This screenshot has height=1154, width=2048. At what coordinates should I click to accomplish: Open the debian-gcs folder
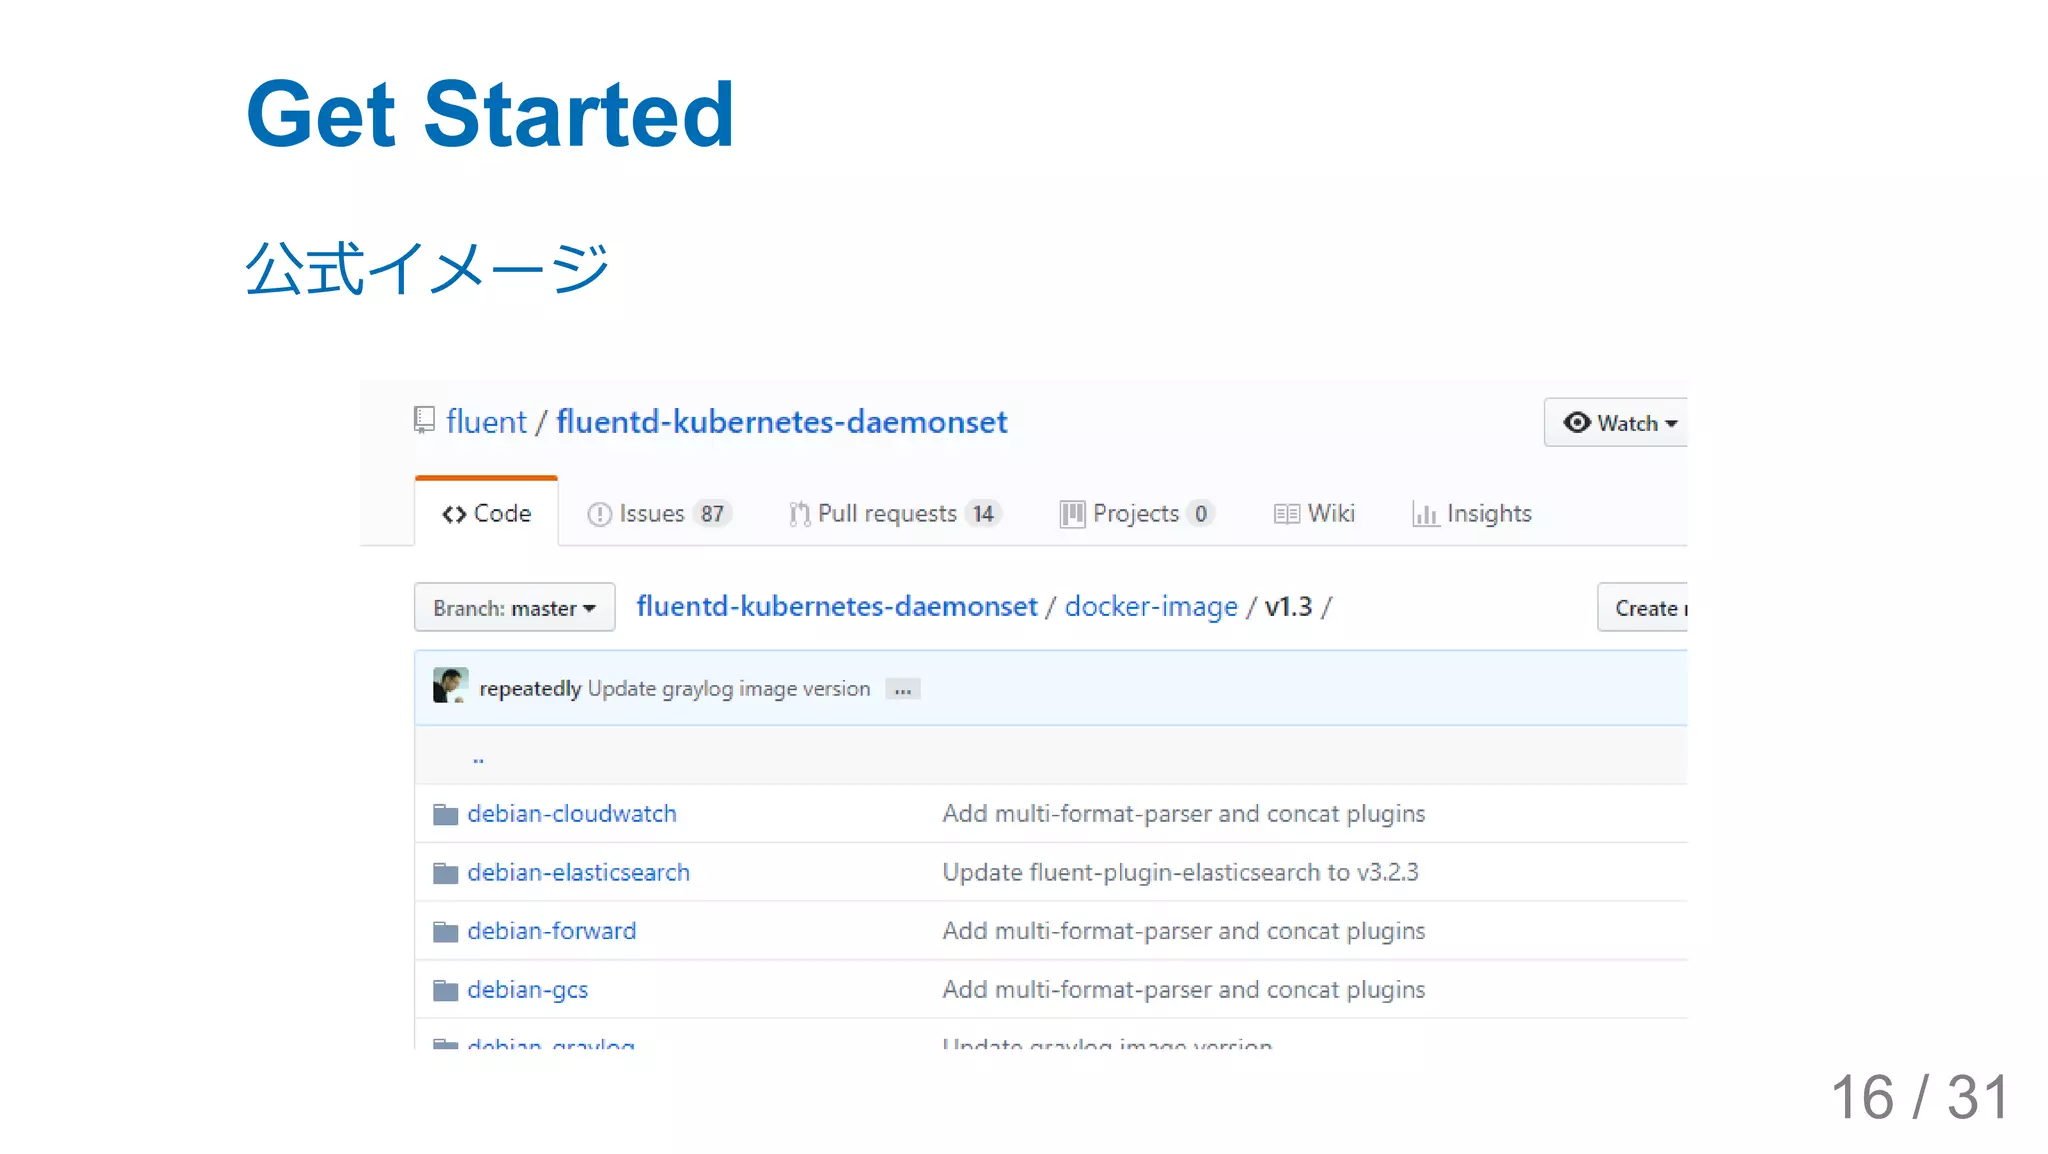tap(527, 989)
